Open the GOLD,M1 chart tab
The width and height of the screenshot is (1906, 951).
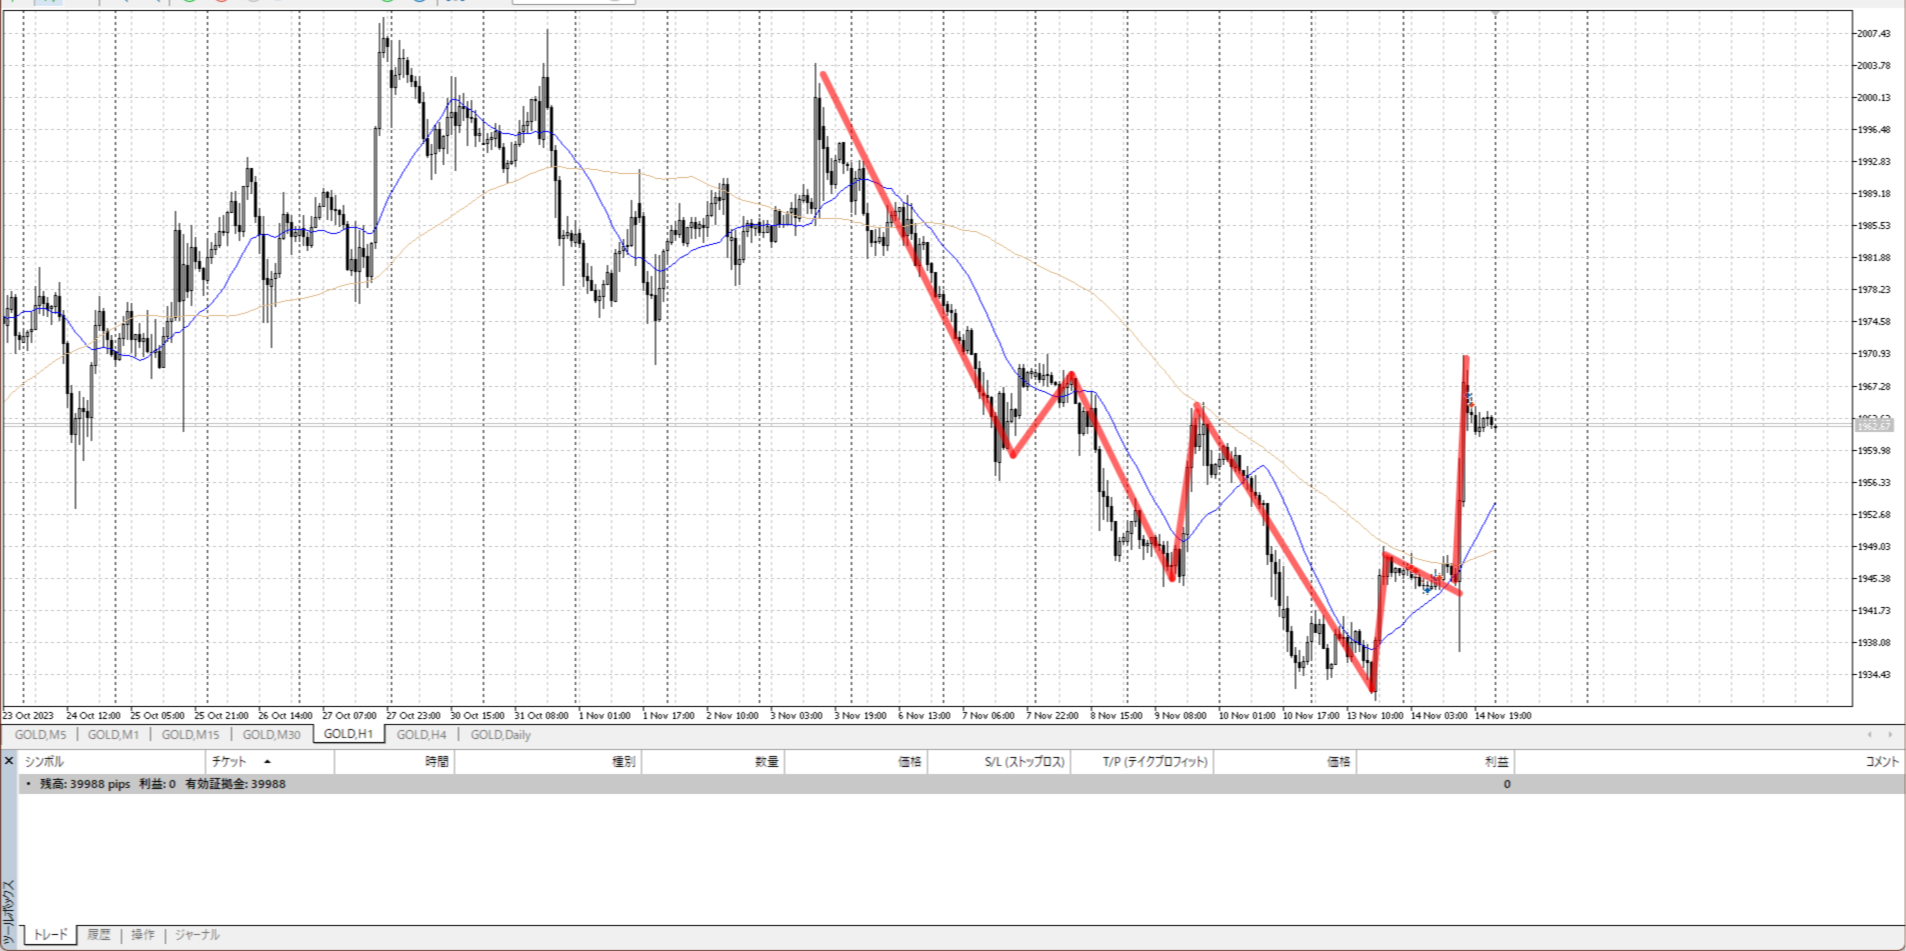coord(113,735)
